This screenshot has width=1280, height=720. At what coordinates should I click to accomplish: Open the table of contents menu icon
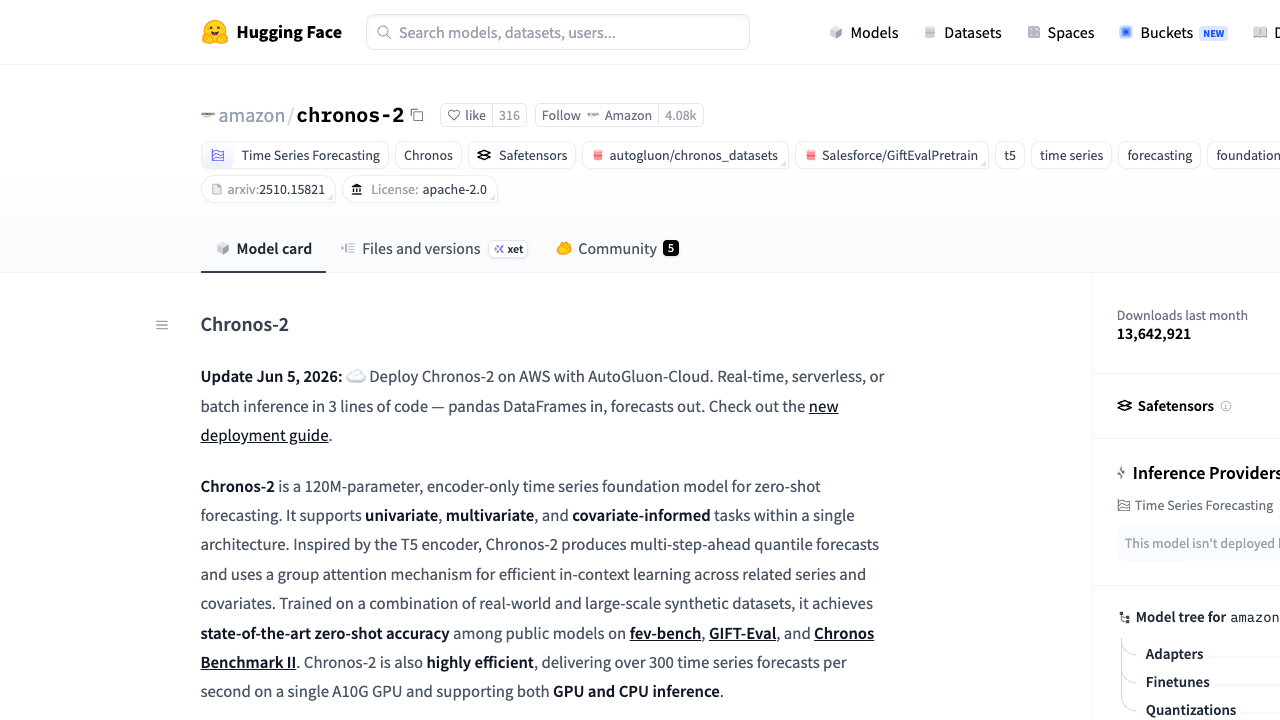162,325
